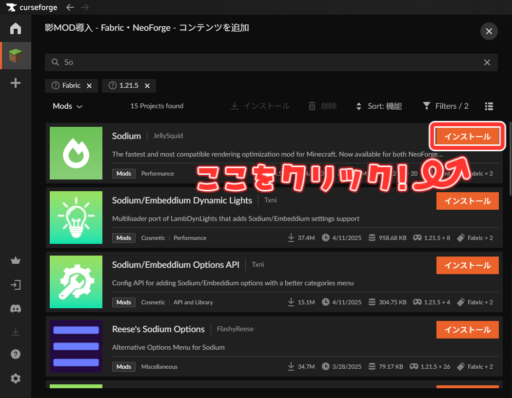The image size is (512, 398).
Task: Open Sodium/Embeddium Dynamic Lights thumbnail
Action: pos(76,217)
